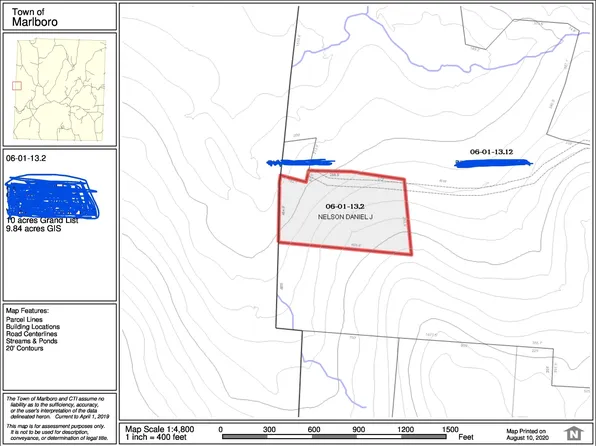Click the '9.84 acres GIS' text
The width and height of the screenshot is (596, 446).
[33, 229]
